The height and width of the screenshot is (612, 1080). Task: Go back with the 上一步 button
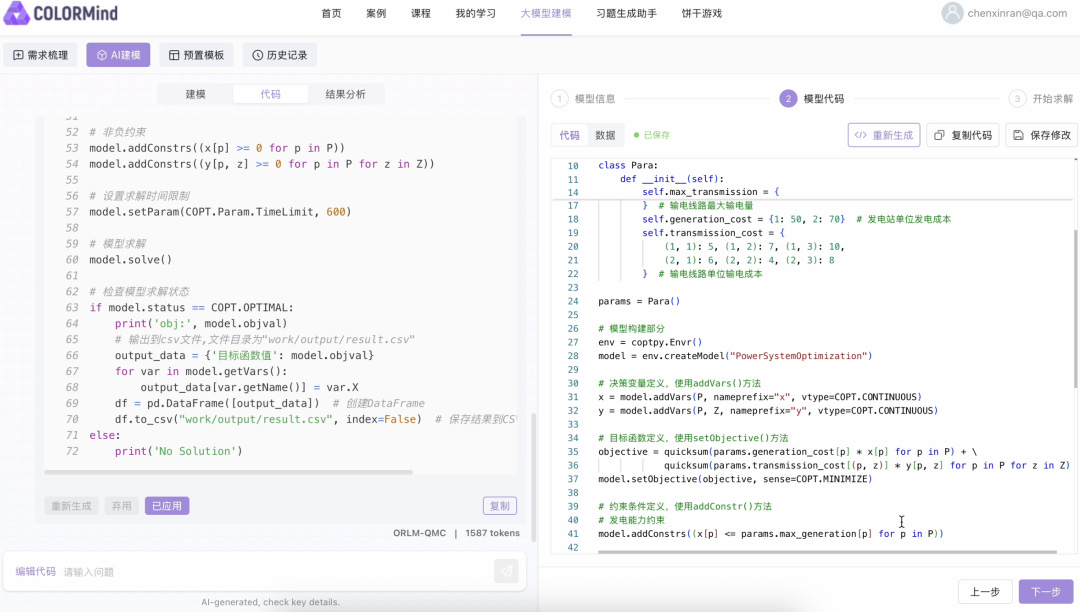pyautogui.click(x=985, y=592)
